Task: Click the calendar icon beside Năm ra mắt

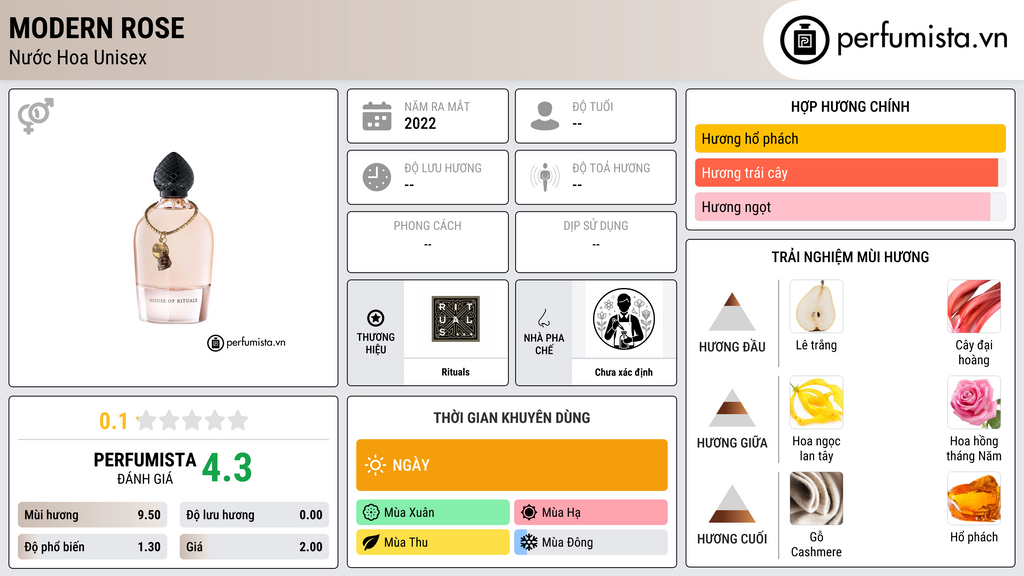Action: (x=377, y=116)
